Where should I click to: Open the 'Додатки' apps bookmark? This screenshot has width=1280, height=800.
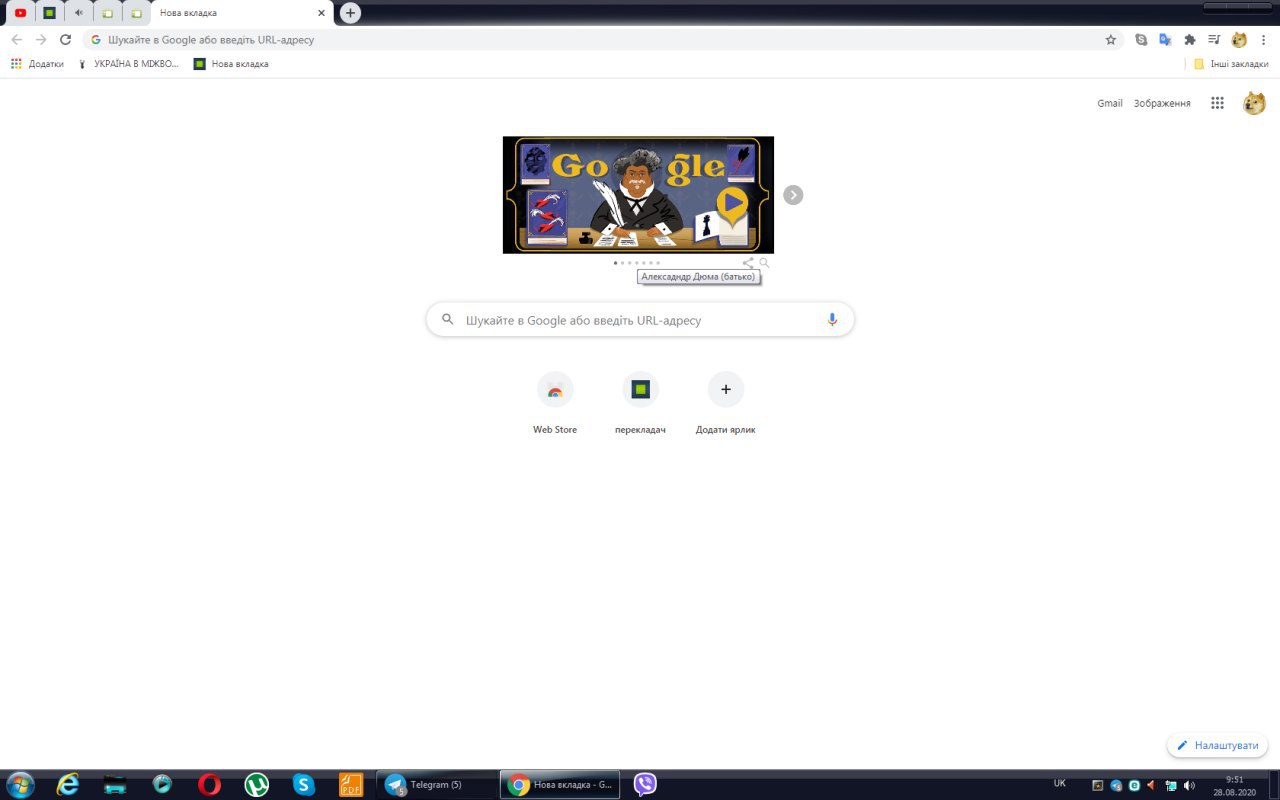[37, 64]
